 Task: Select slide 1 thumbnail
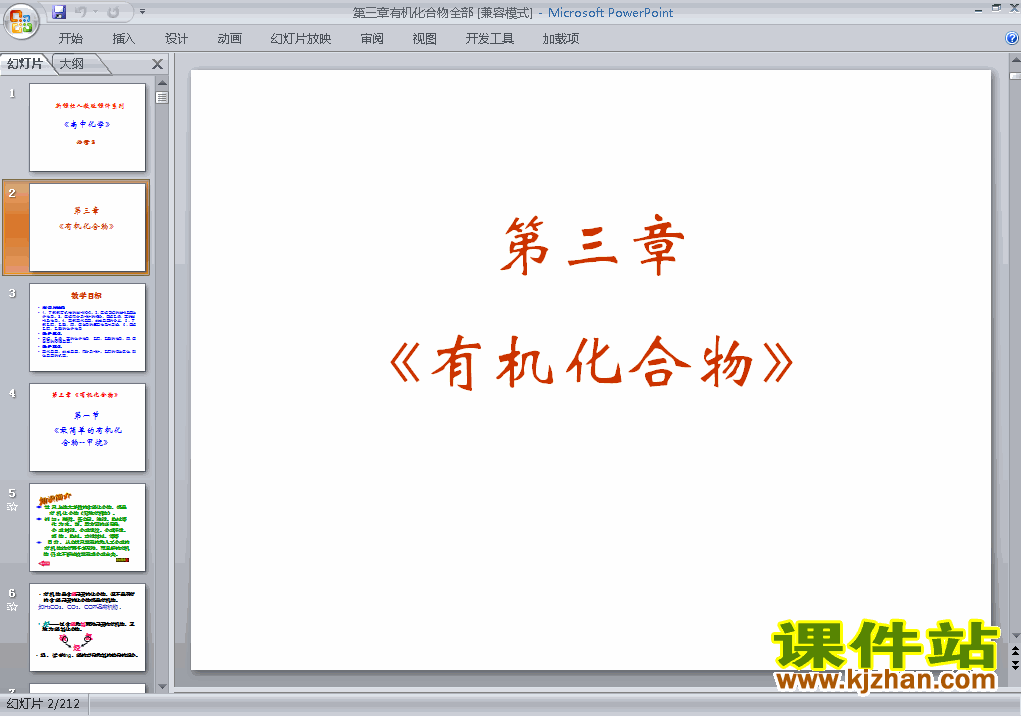coord(87,127)
